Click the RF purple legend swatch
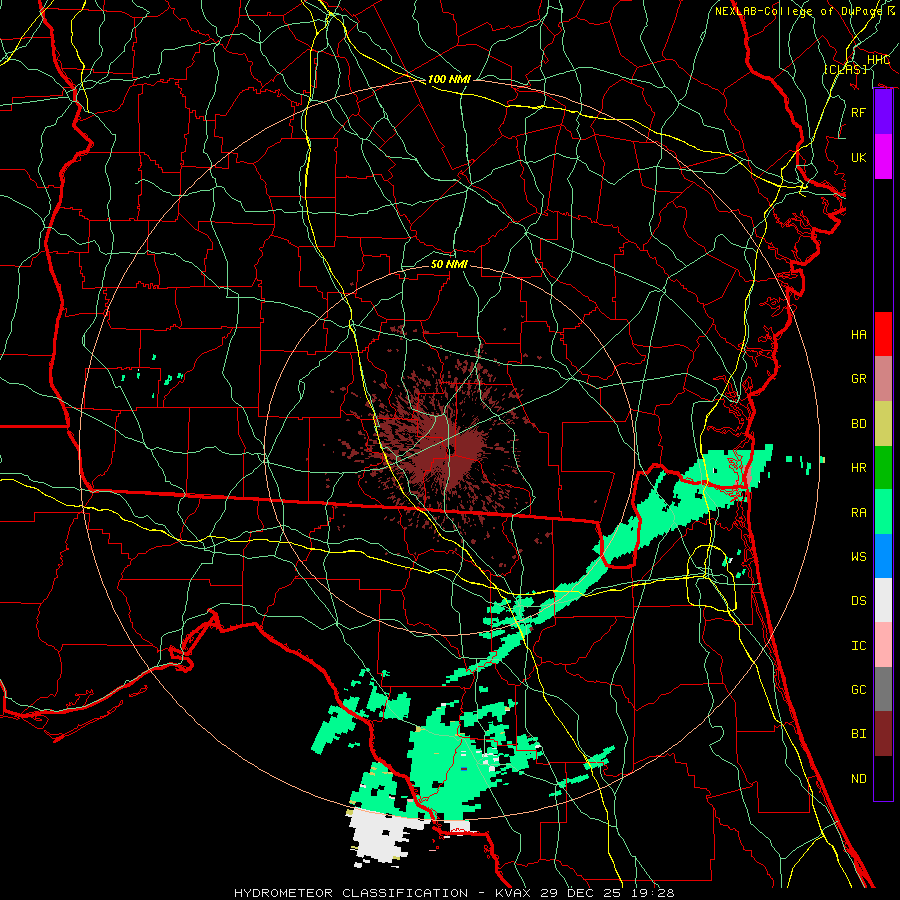The height and width of the screenshot is (900, 900). (x=883, y=112)
